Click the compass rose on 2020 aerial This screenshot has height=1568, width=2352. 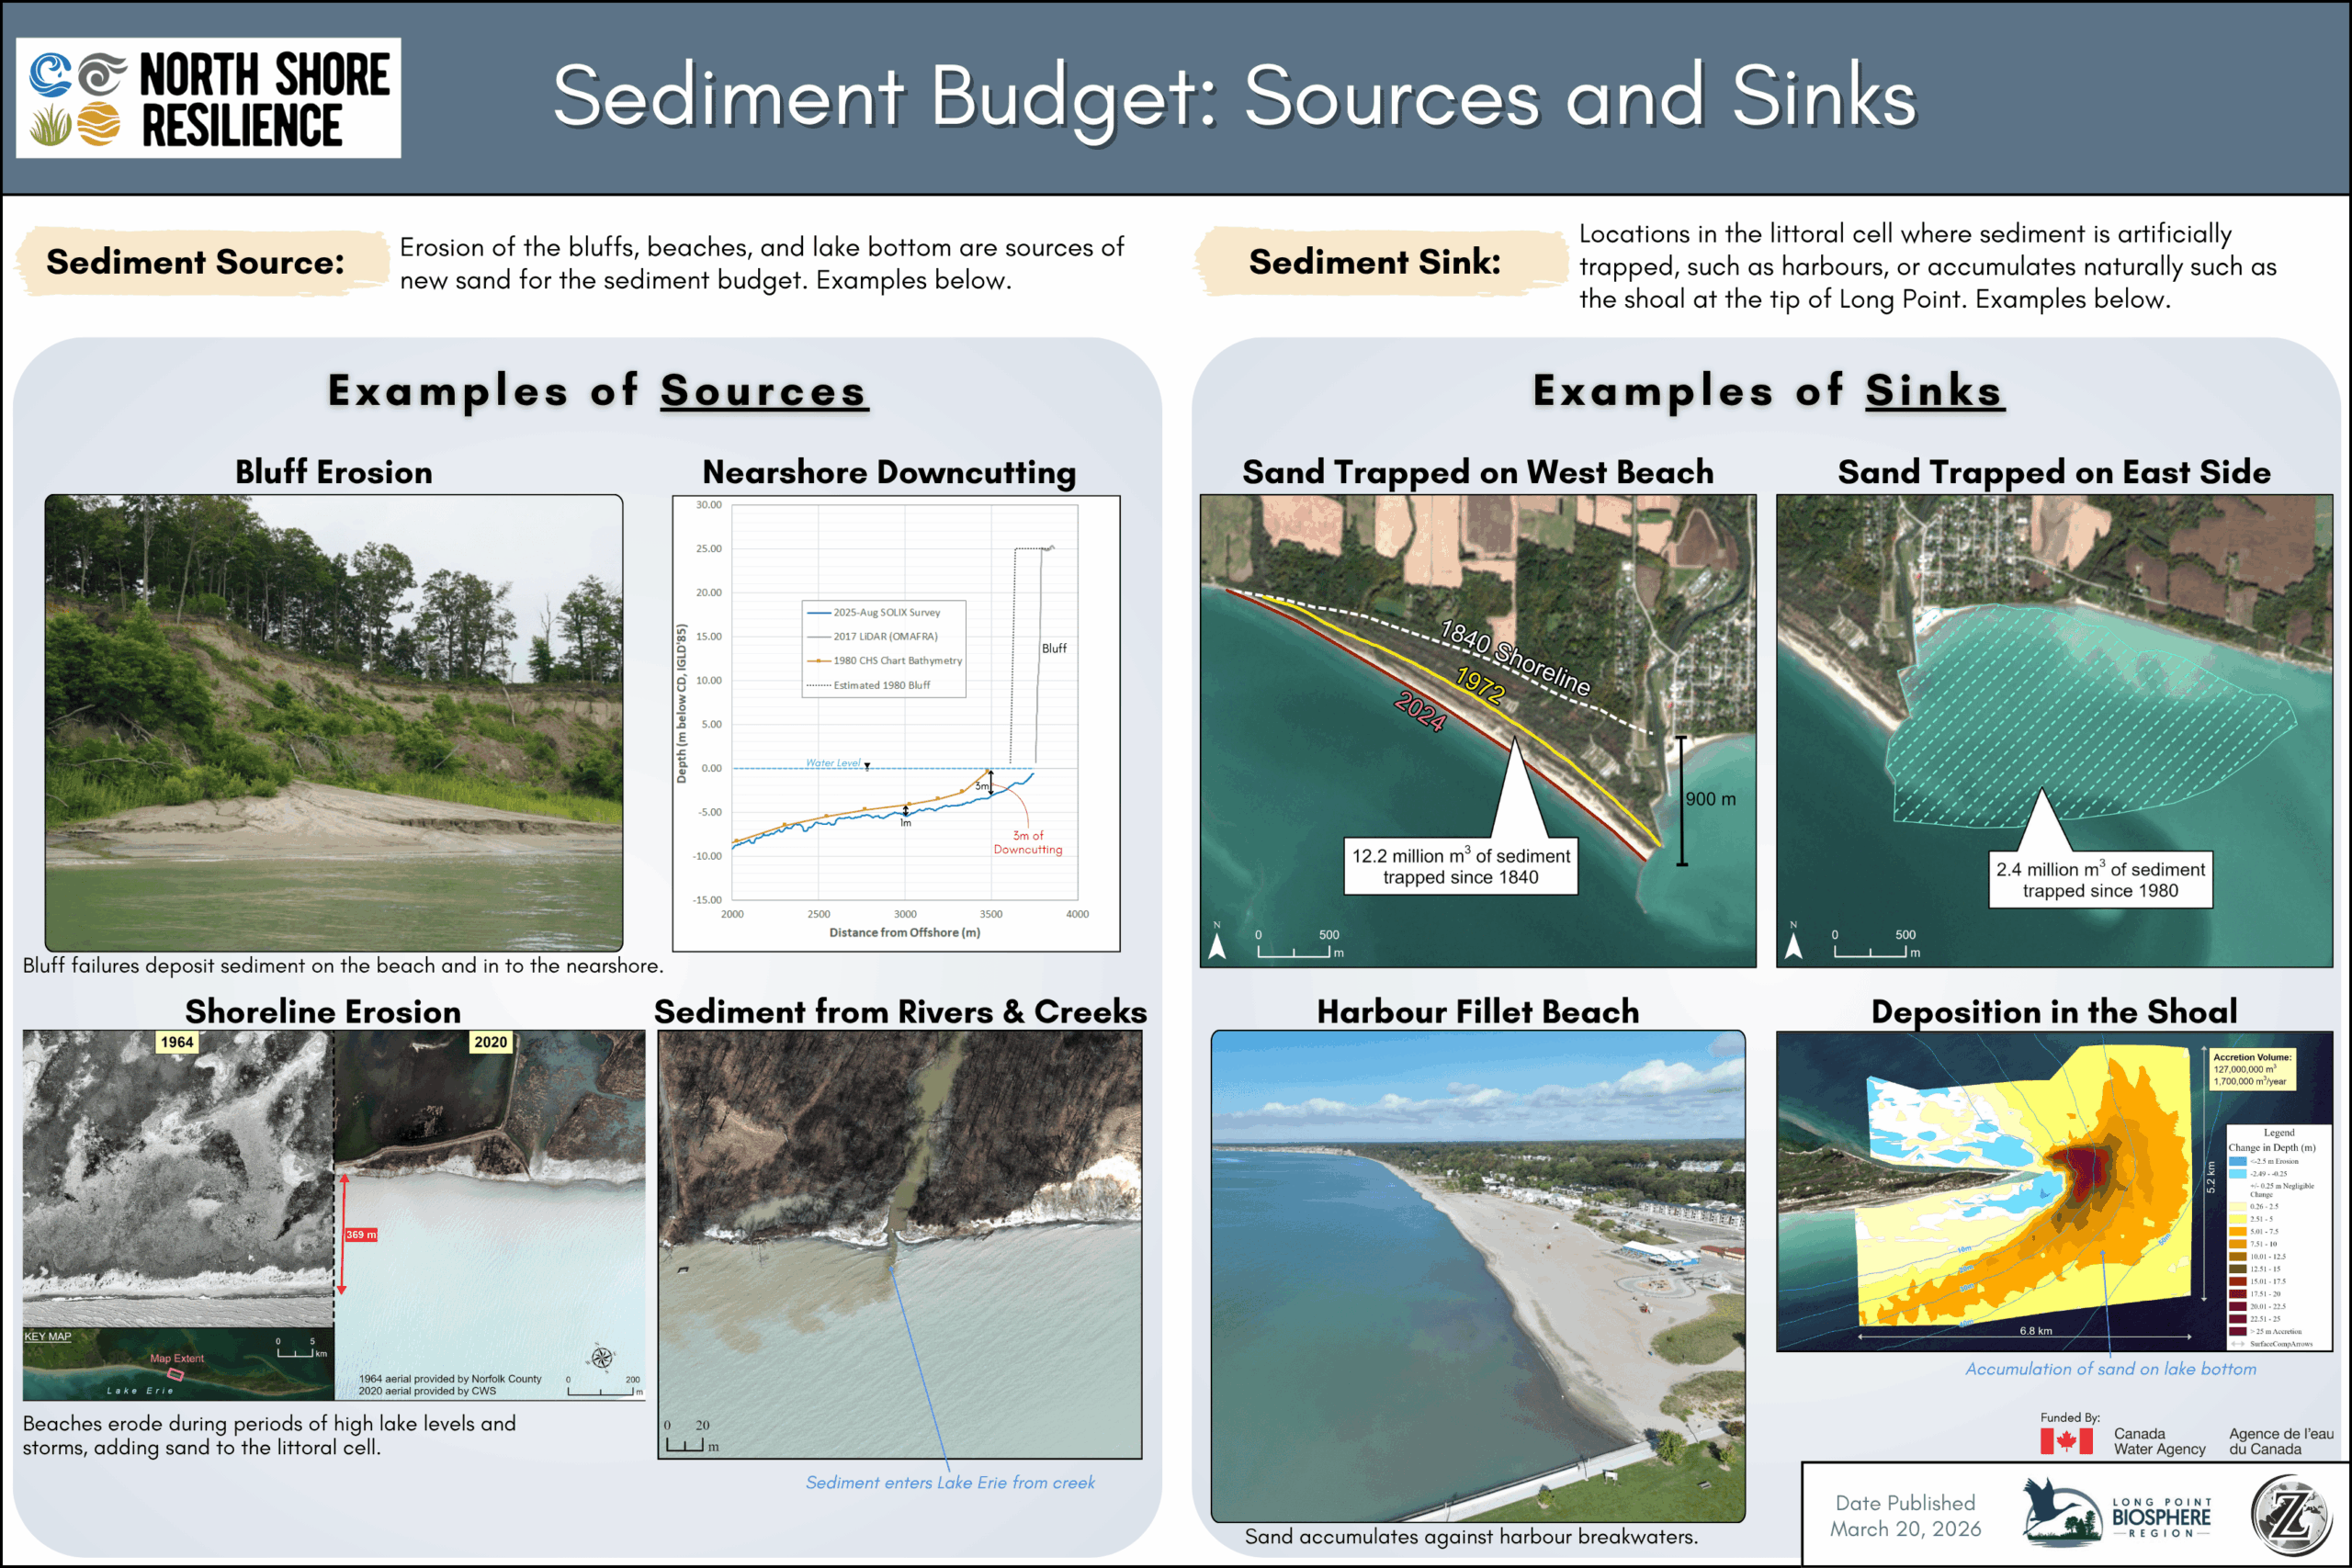point(601,1357)
